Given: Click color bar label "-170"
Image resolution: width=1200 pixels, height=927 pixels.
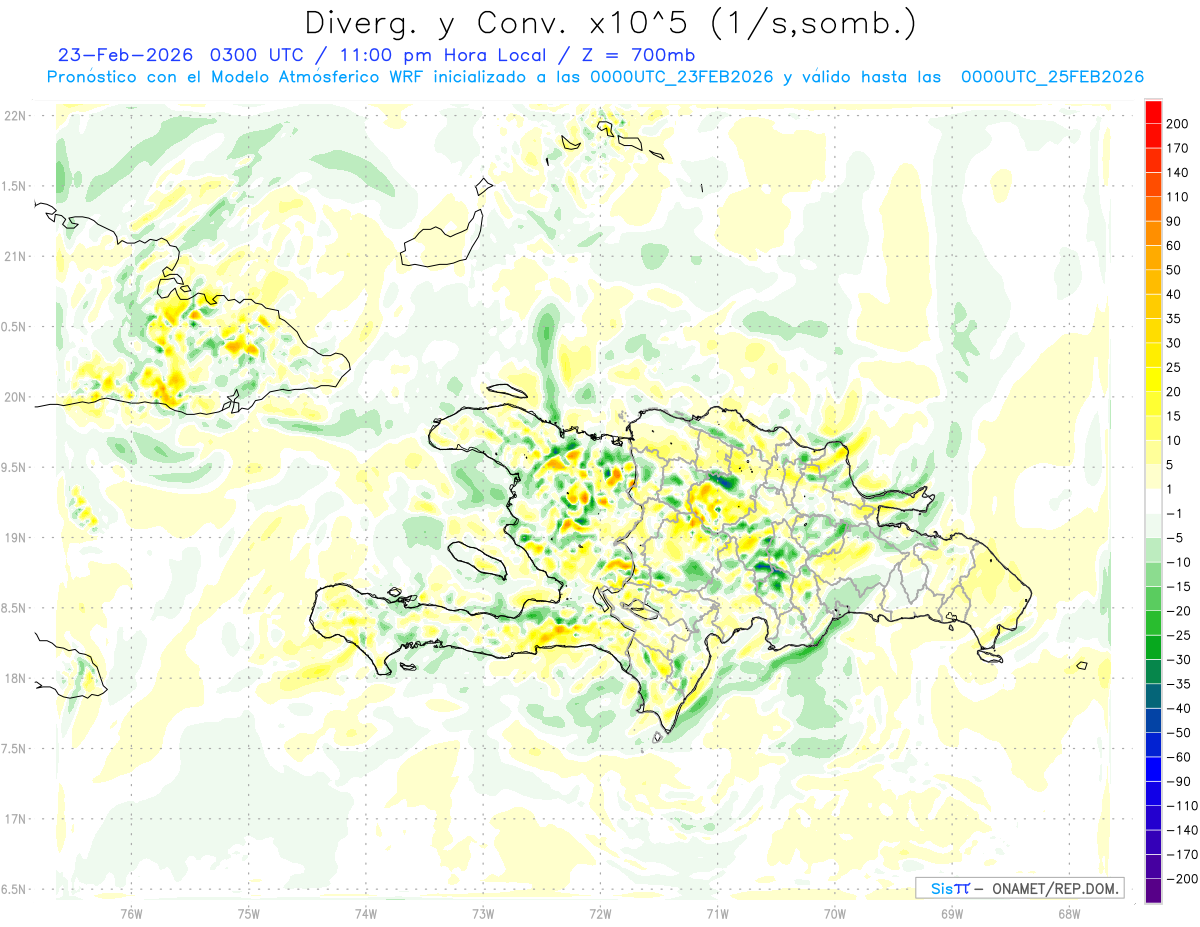Looking at the screenshot, I should (x=1181, y=855).
